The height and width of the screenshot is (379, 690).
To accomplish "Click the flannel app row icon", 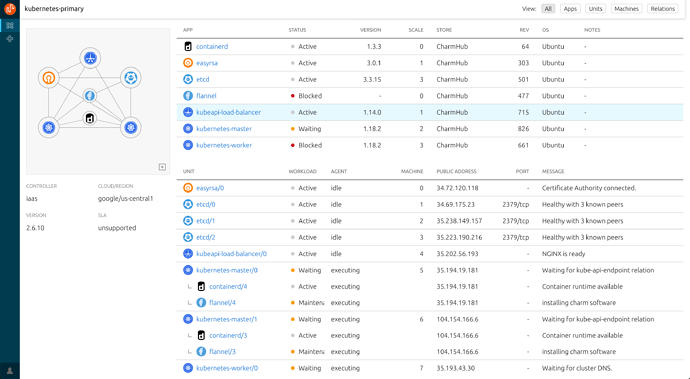I will pyautogui.click(x=188, y=96).
